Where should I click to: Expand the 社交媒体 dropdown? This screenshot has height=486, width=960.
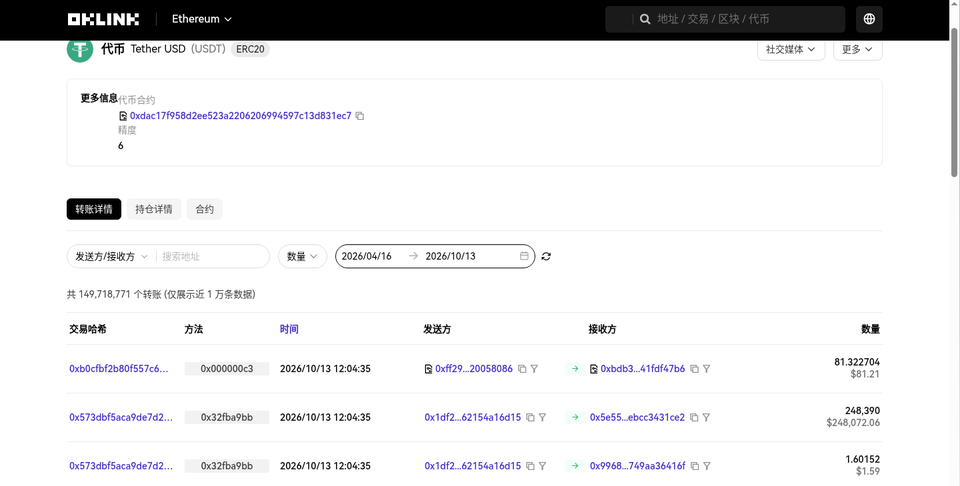pos(791,49)
